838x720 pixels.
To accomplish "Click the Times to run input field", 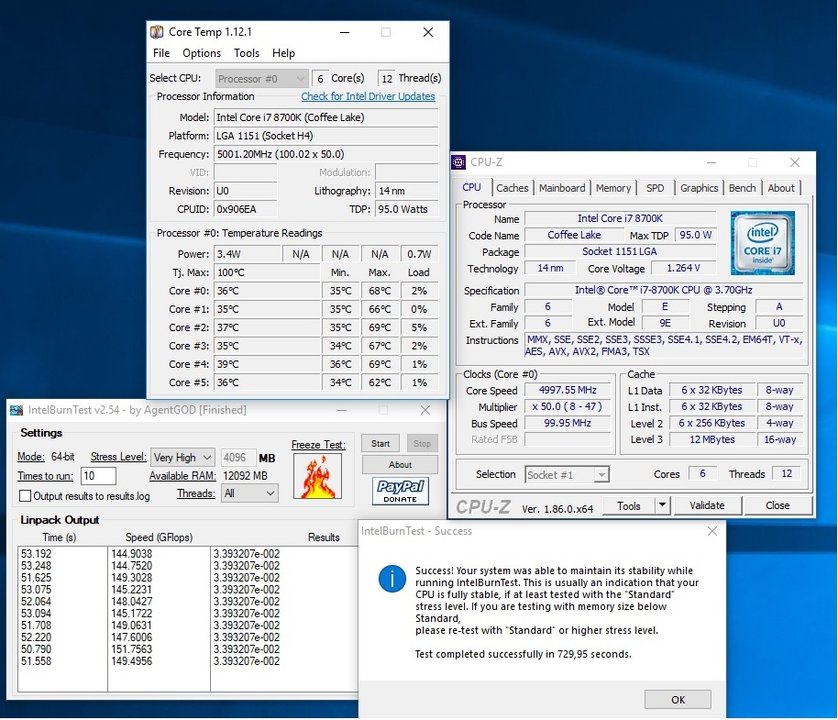I will [x=98, y=476].
